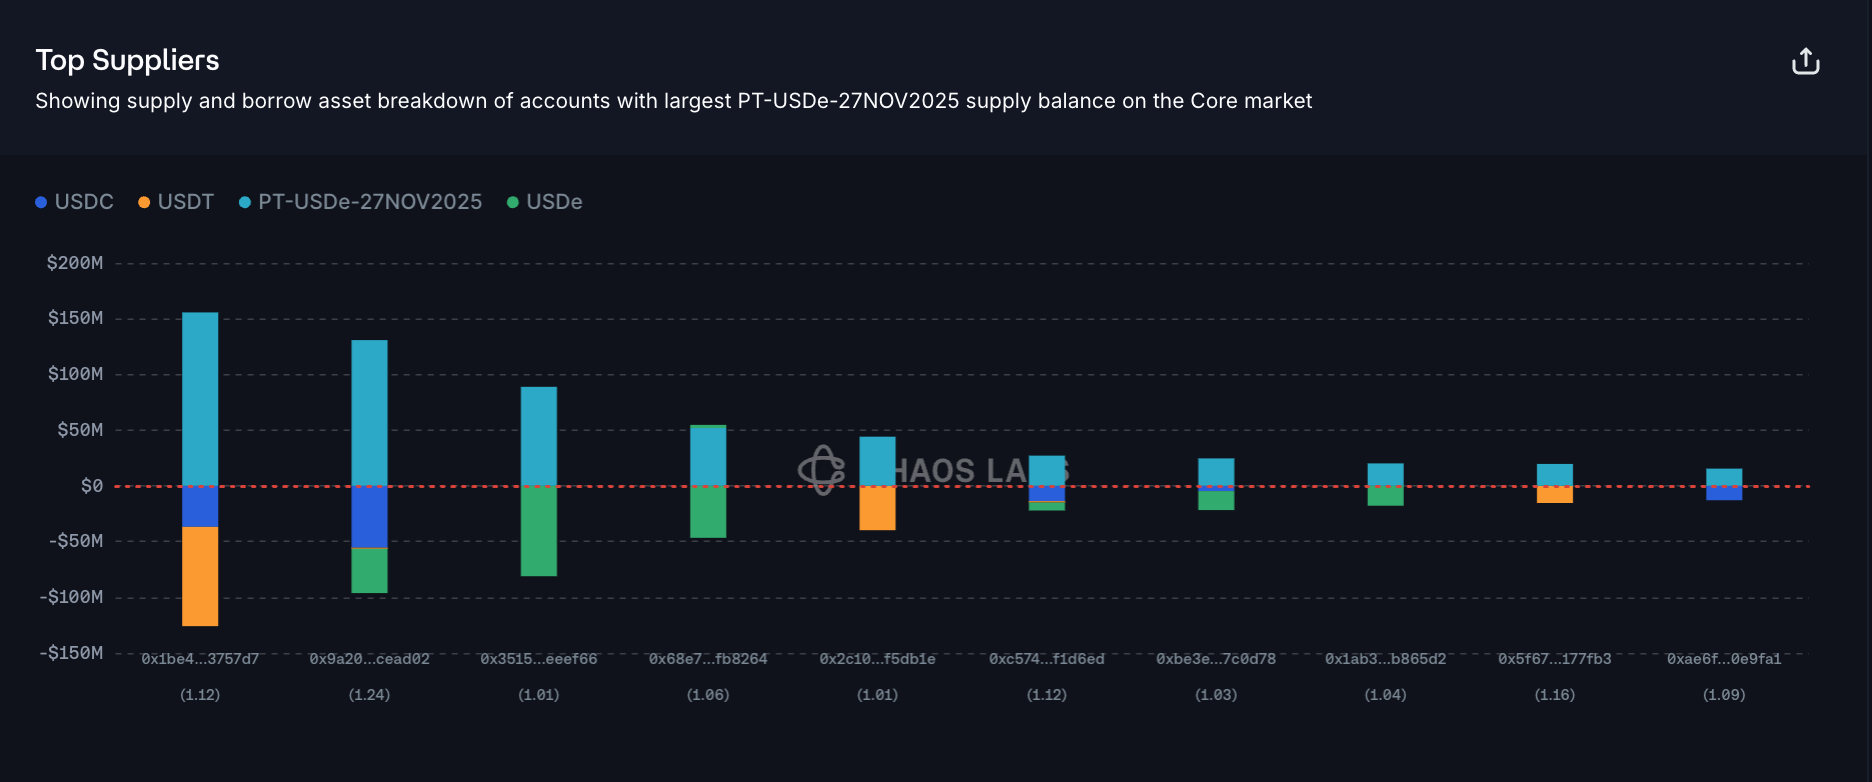This screenshot has height=782, width=1872.
Task: Click blue USDC bar of 0xae6f...0e9fa1
Action: point(1724,493)
